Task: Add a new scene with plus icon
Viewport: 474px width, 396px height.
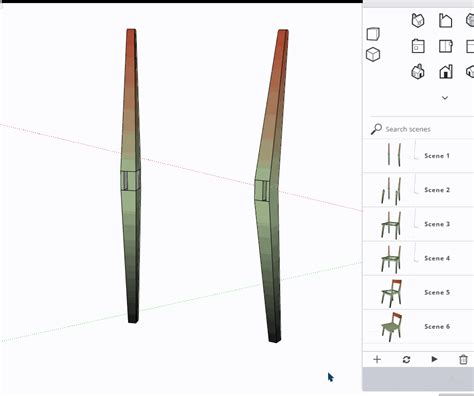Action: pos(377,359)
